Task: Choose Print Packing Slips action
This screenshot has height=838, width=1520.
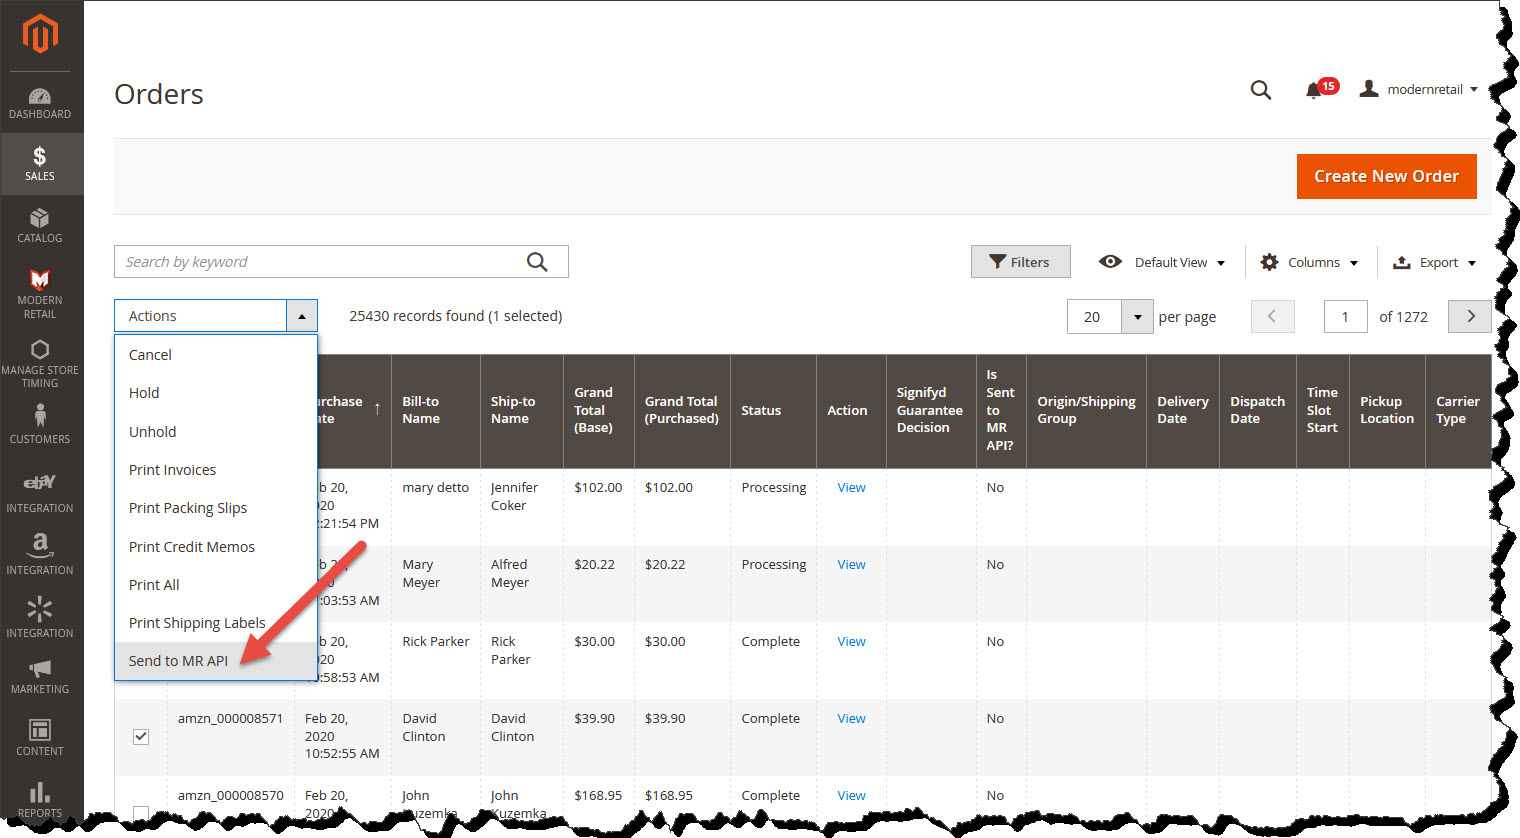Action: (x=216, y=508)
